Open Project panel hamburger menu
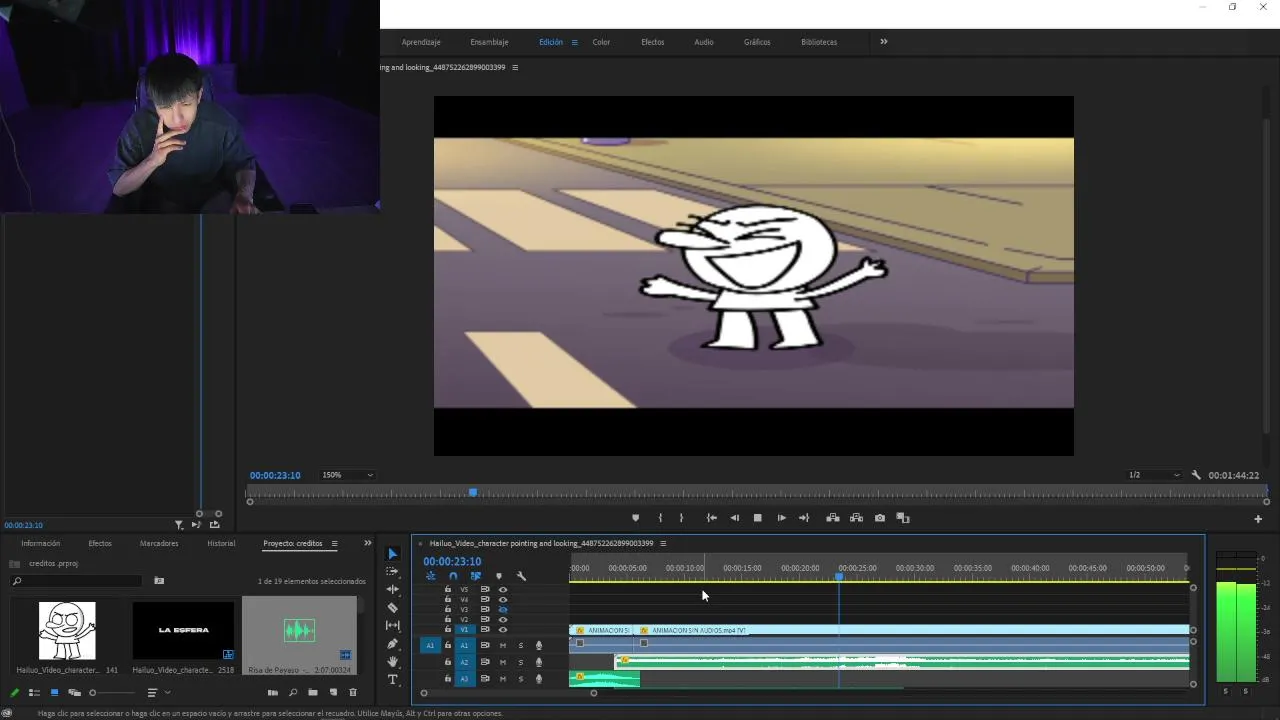1280x720 pixels. (x=334, y=543)
